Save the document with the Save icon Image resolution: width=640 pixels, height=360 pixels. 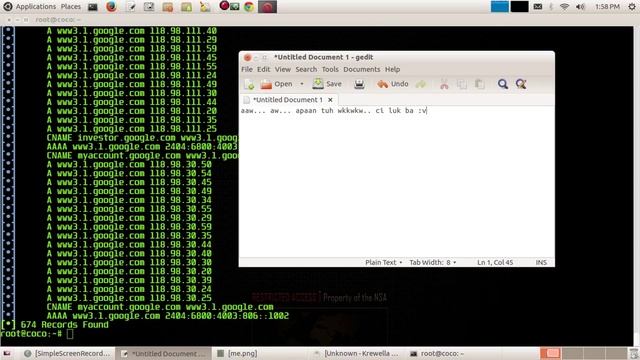tap(318, 84)
